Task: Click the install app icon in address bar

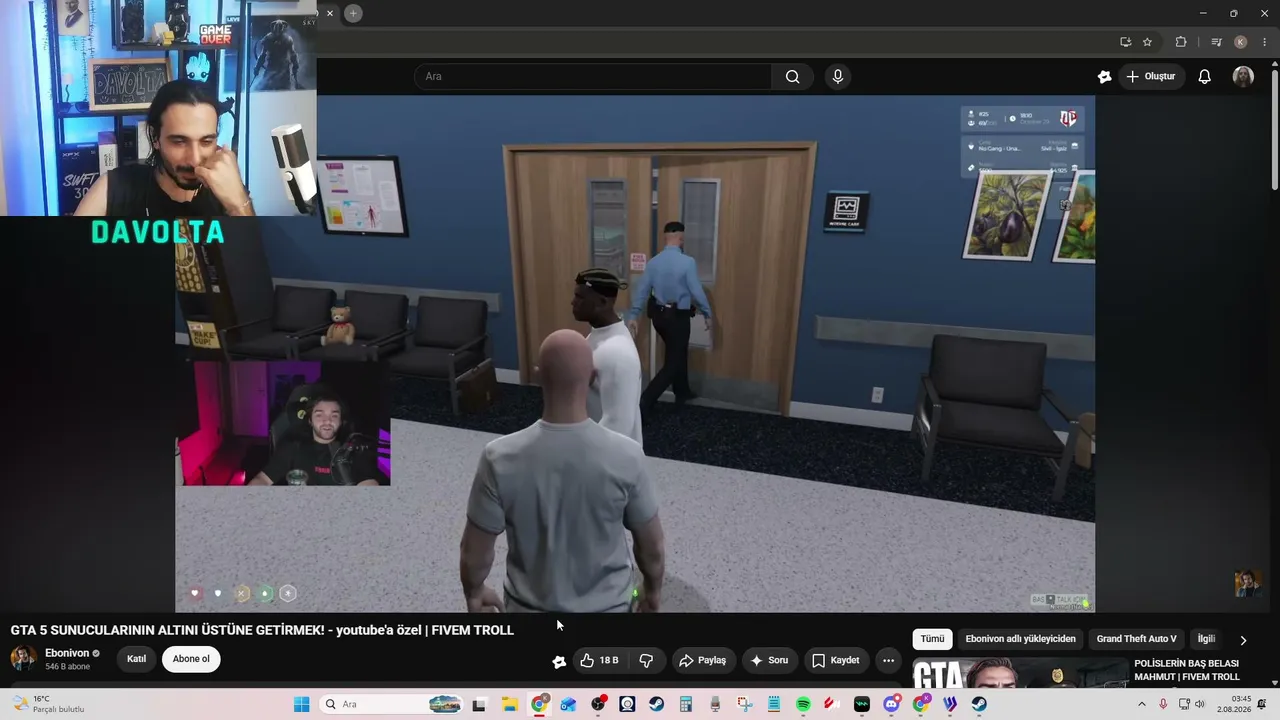Action: tap(1125, 42)
